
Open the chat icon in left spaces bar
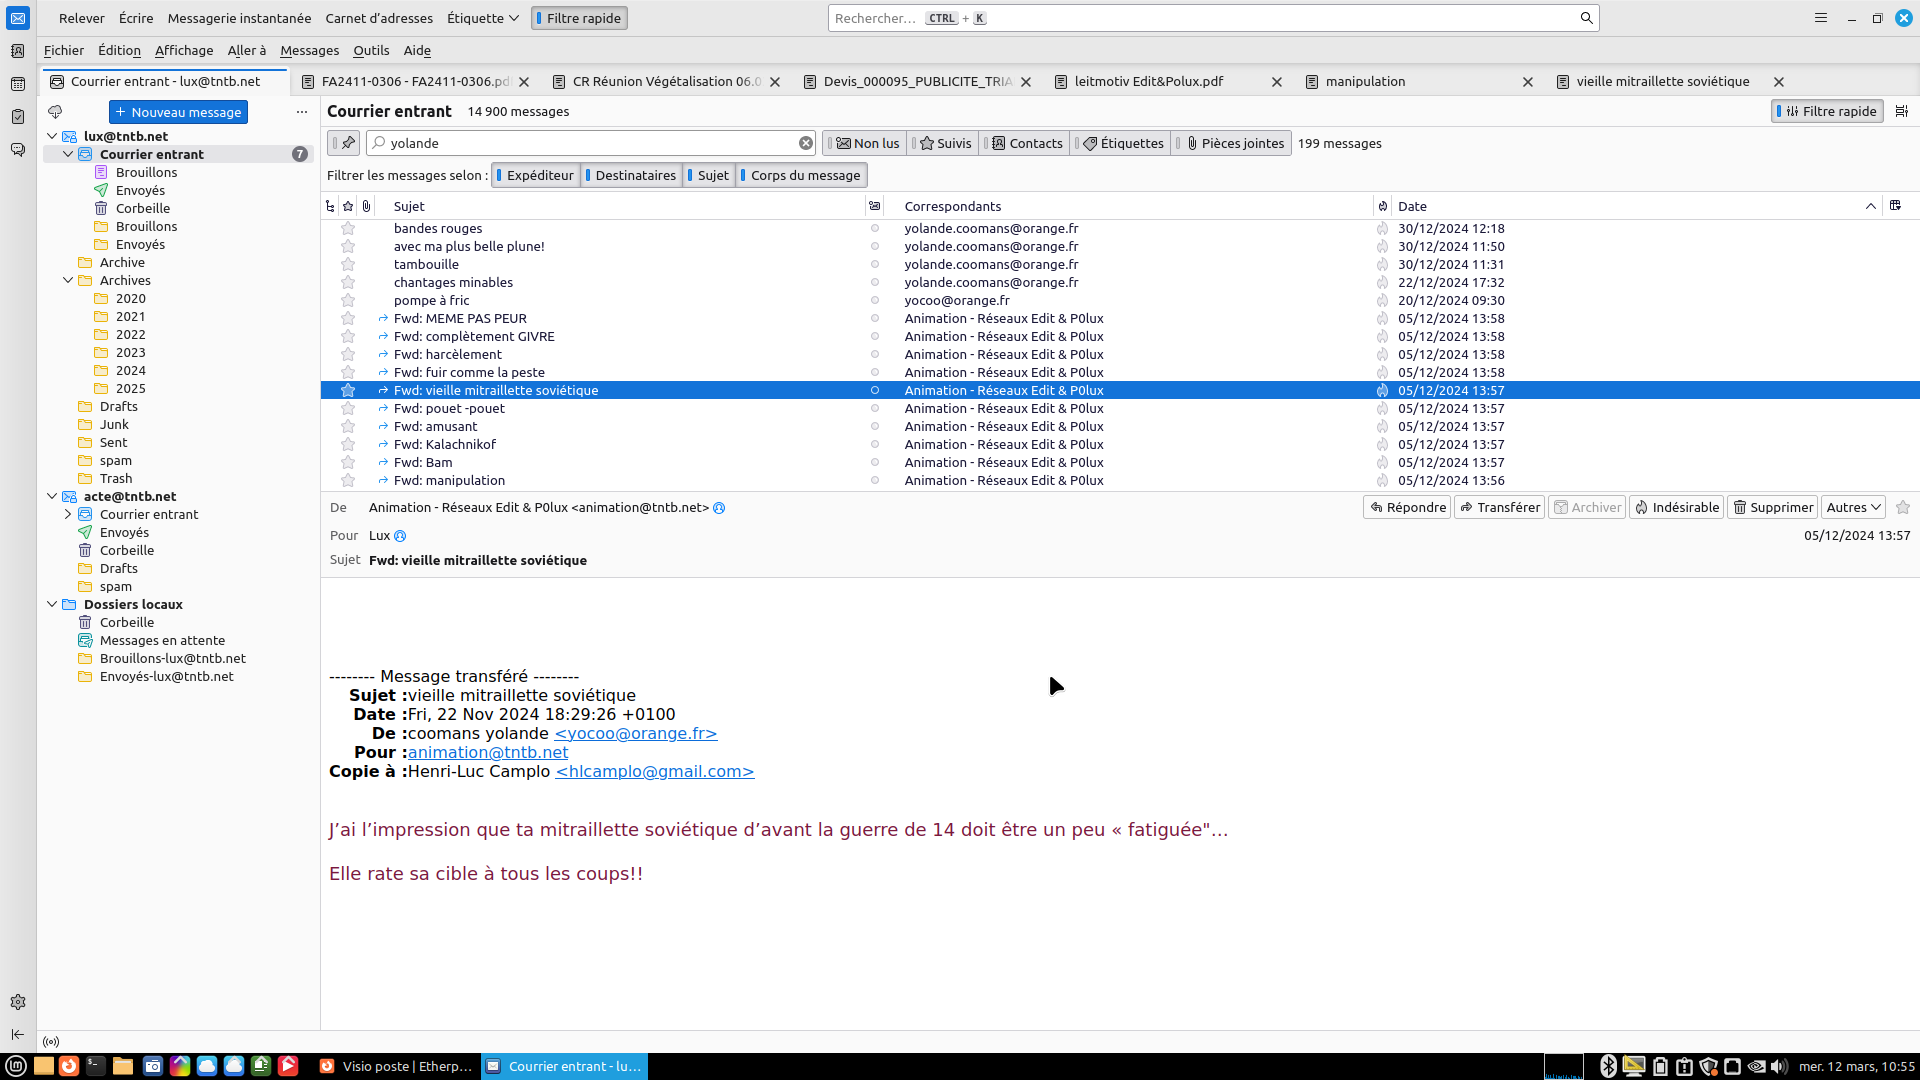(x=18, y=150)
